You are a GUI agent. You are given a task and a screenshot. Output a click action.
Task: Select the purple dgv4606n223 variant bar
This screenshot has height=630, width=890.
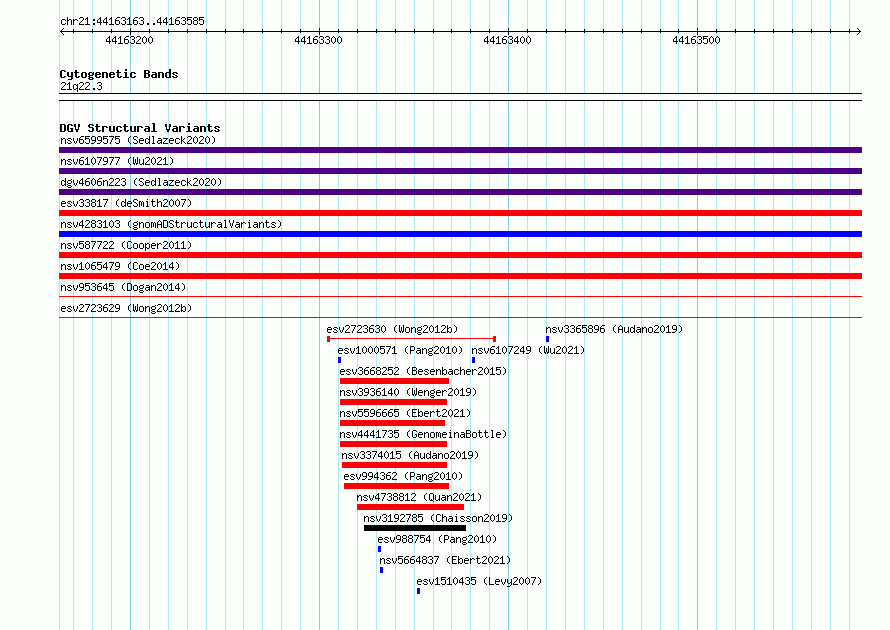click(460, 192)
